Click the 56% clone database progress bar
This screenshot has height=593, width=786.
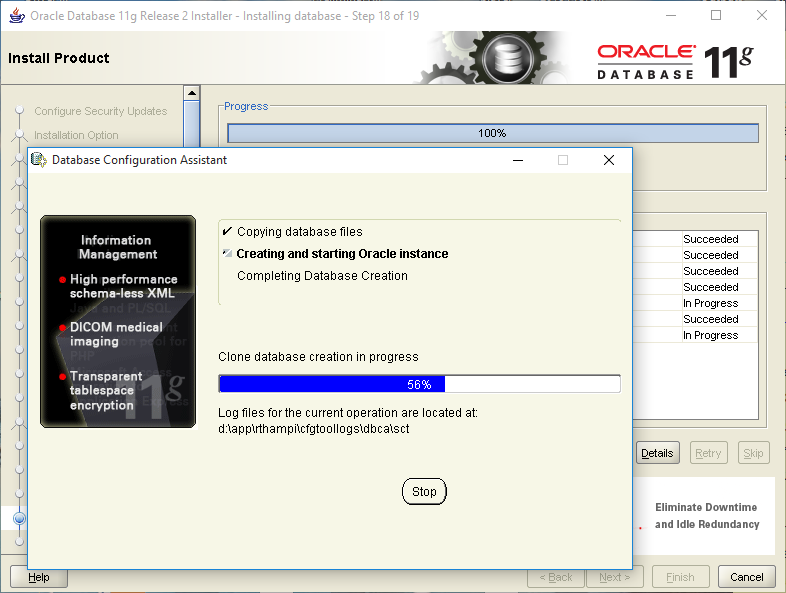click(x=420, y=384)
